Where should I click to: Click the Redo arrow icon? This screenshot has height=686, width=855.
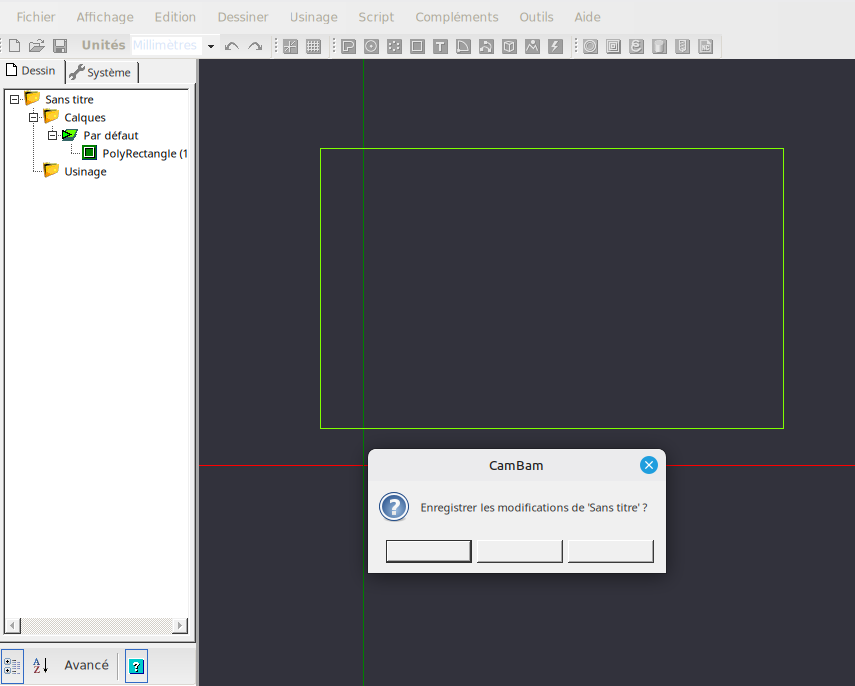click(255, 46)
